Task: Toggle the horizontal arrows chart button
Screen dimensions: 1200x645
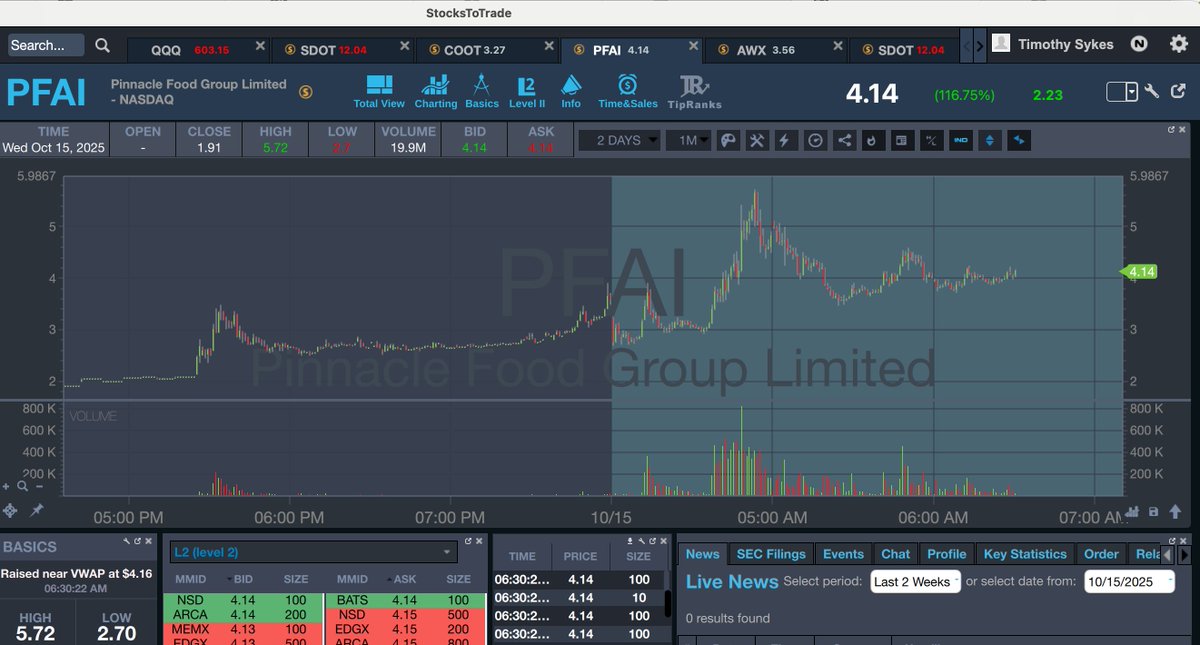Action: (x=1019, y=141)
